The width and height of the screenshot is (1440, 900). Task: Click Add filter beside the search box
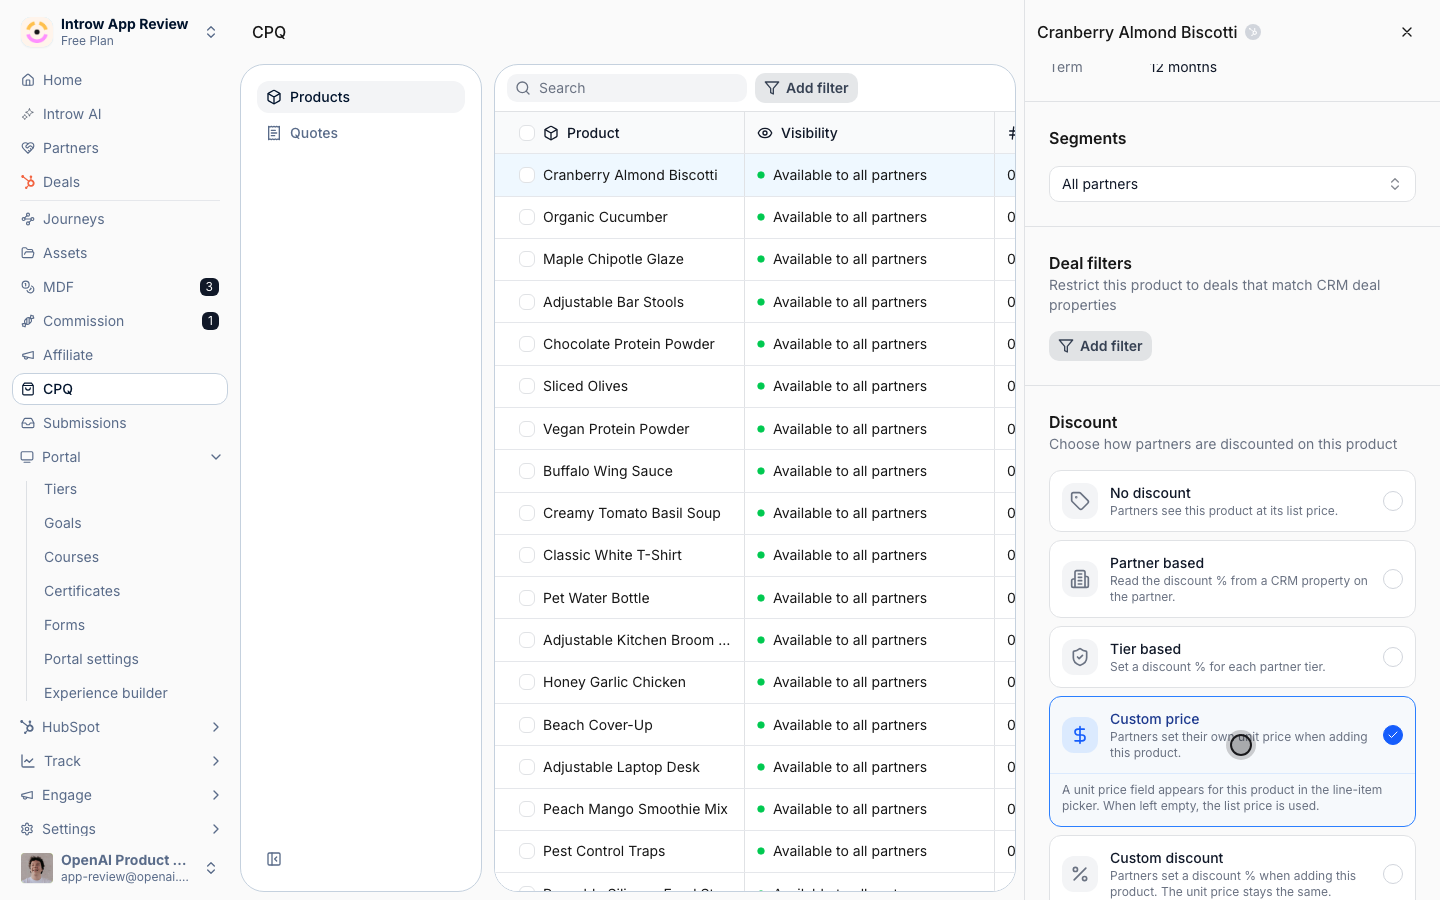click(x=806, y=88)
